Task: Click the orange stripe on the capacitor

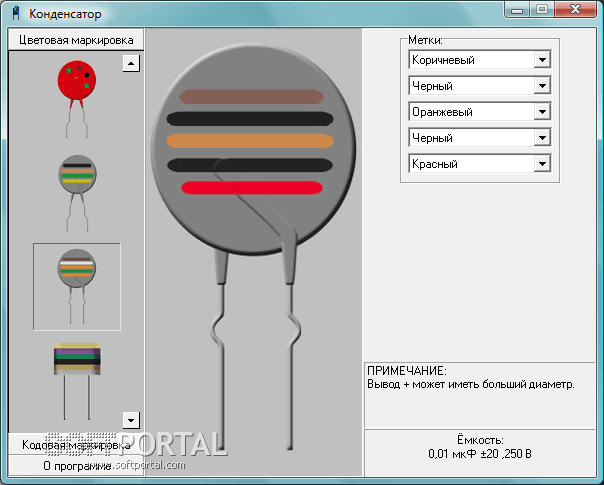Action: point(250,141)
